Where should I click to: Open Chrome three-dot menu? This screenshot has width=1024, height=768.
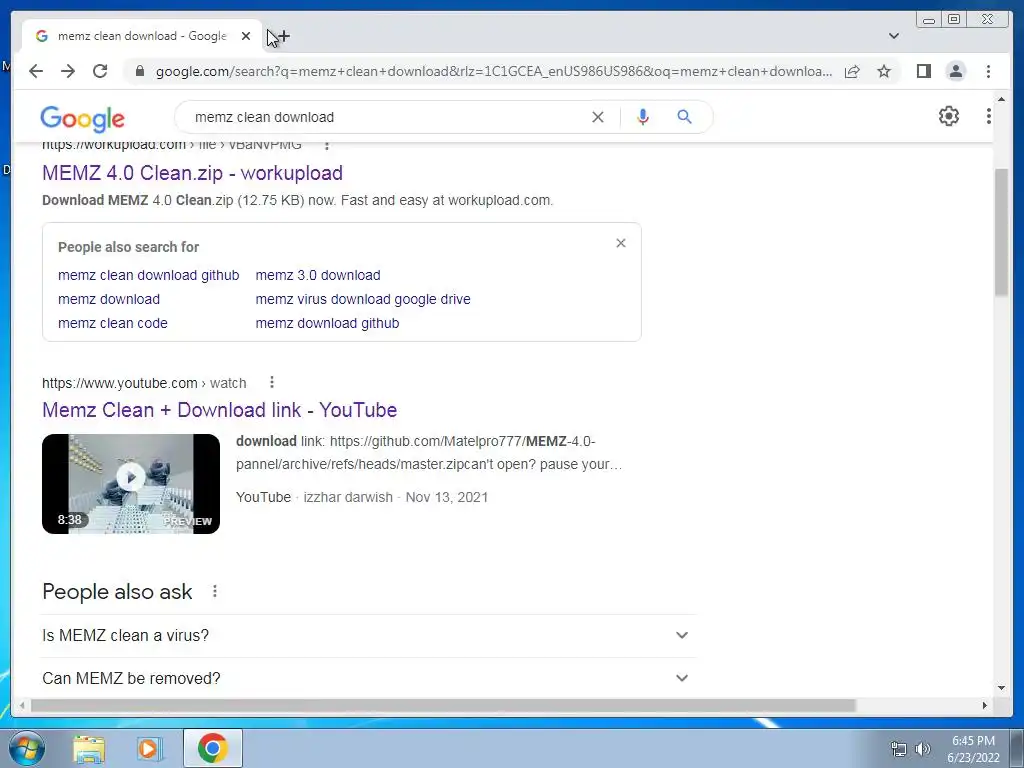tap(988, 71)
